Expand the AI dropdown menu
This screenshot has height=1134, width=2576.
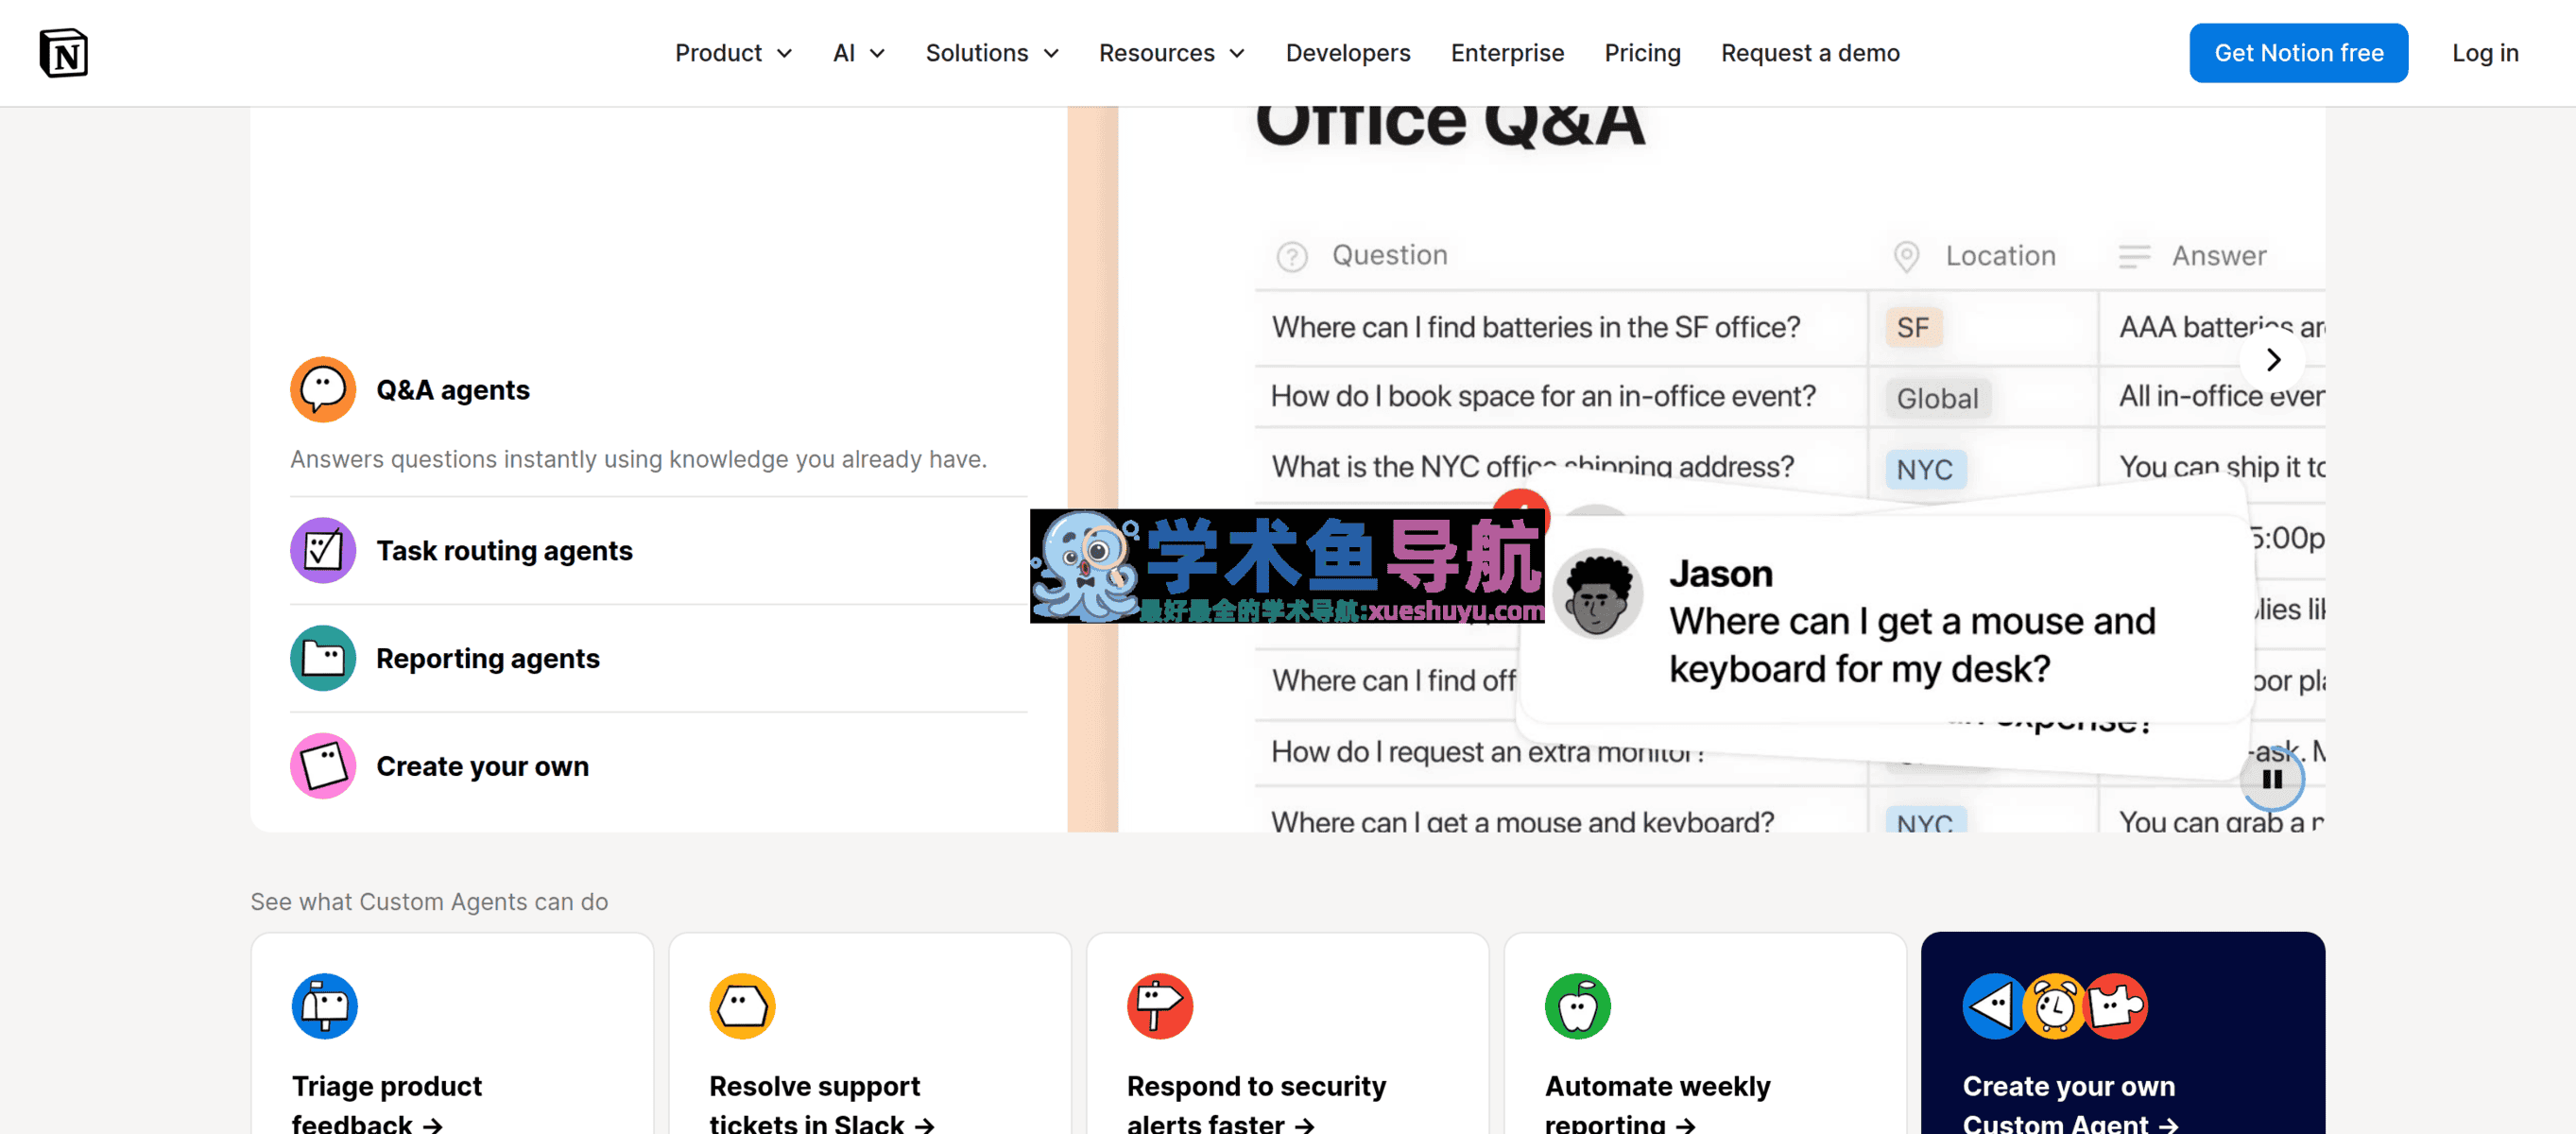pos(859,53)
